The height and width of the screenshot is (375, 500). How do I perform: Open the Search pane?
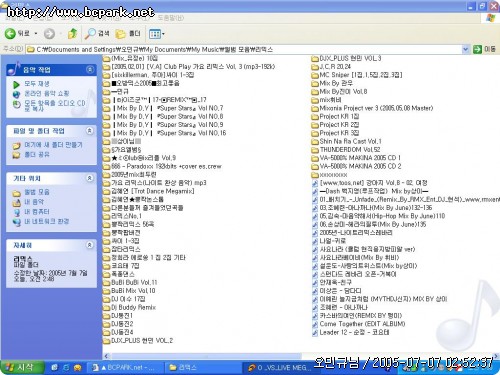pyautogui.click(x=97, y=33)
